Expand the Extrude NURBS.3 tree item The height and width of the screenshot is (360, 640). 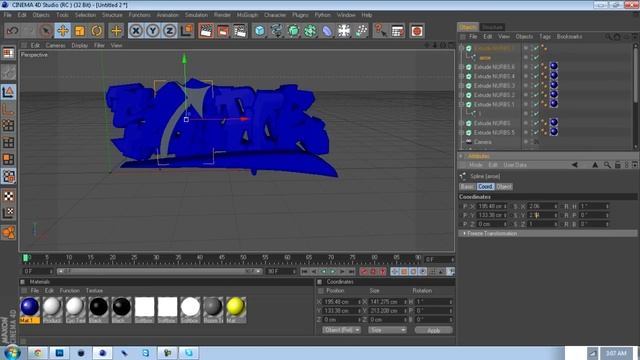tap(462, 86)
